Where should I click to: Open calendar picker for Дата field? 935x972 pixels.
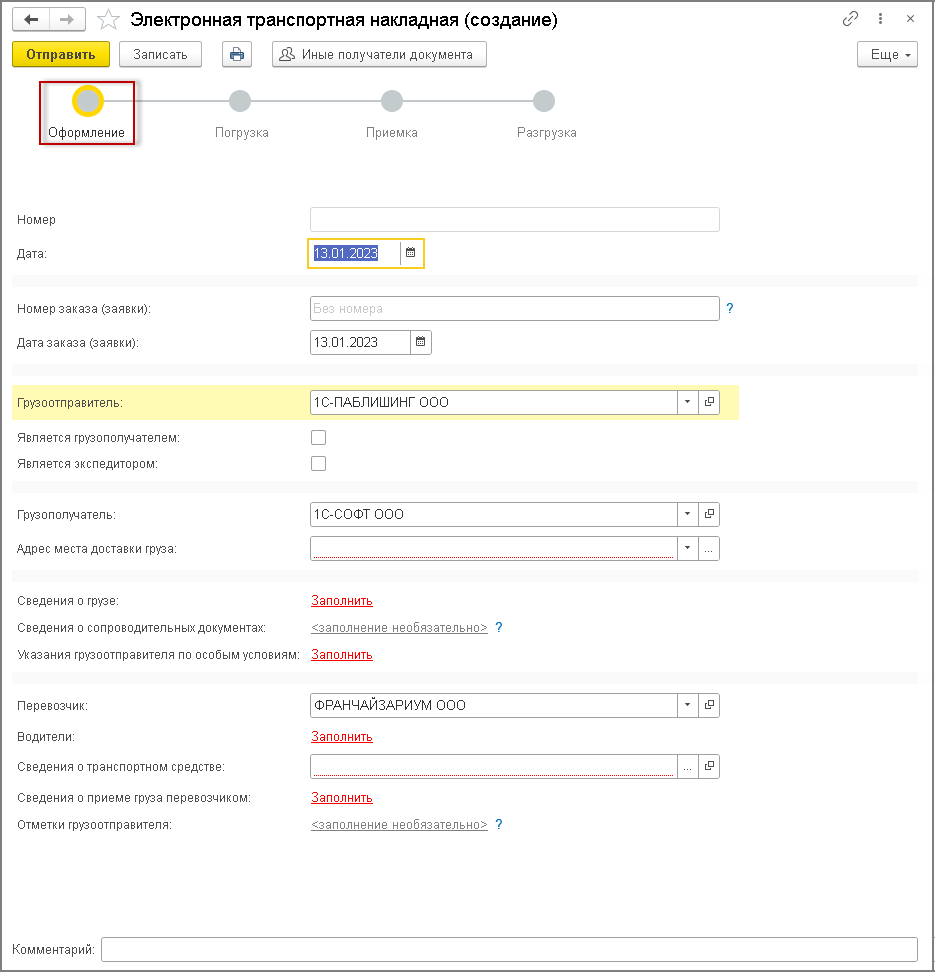point(410,254)
